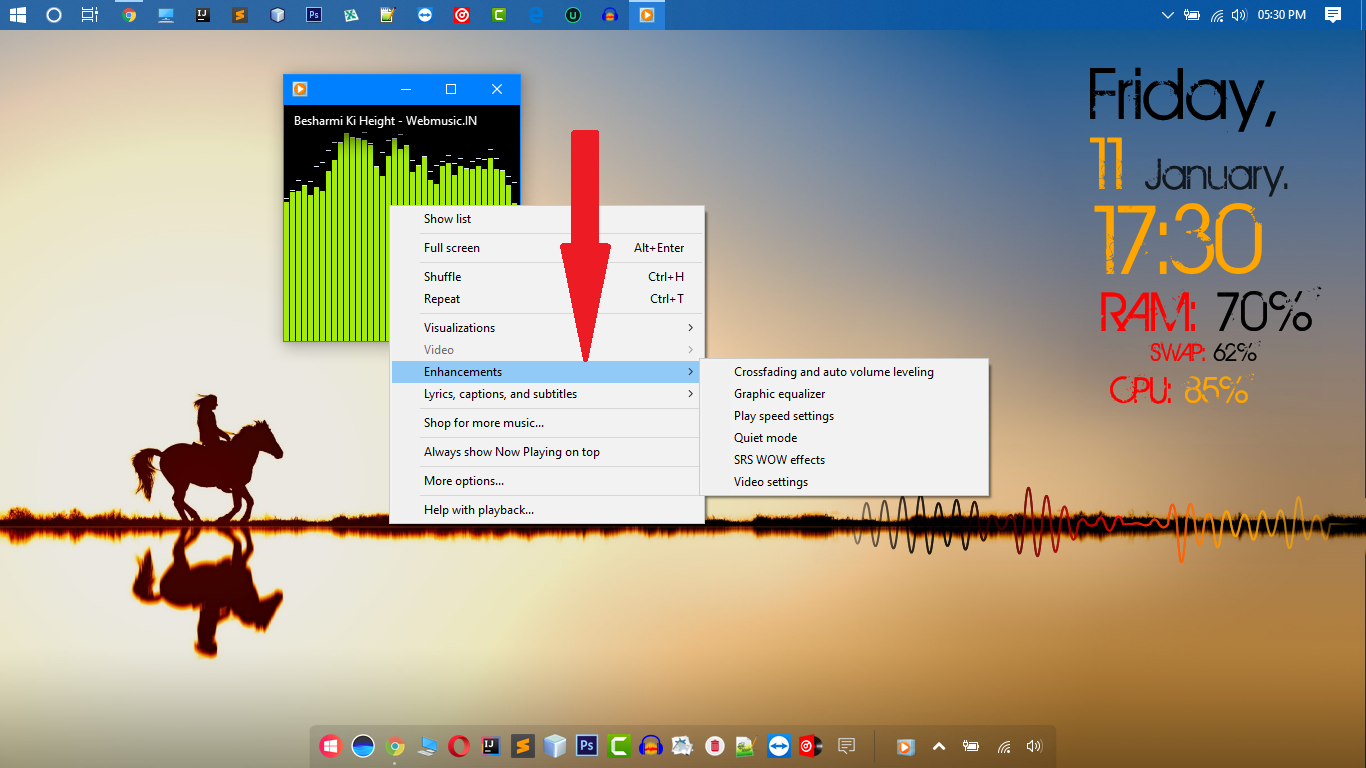Open Photoshop from the top taskbar
This screenshot has width=1366, height=768.
pyautogui.click(x=313, y=15)
